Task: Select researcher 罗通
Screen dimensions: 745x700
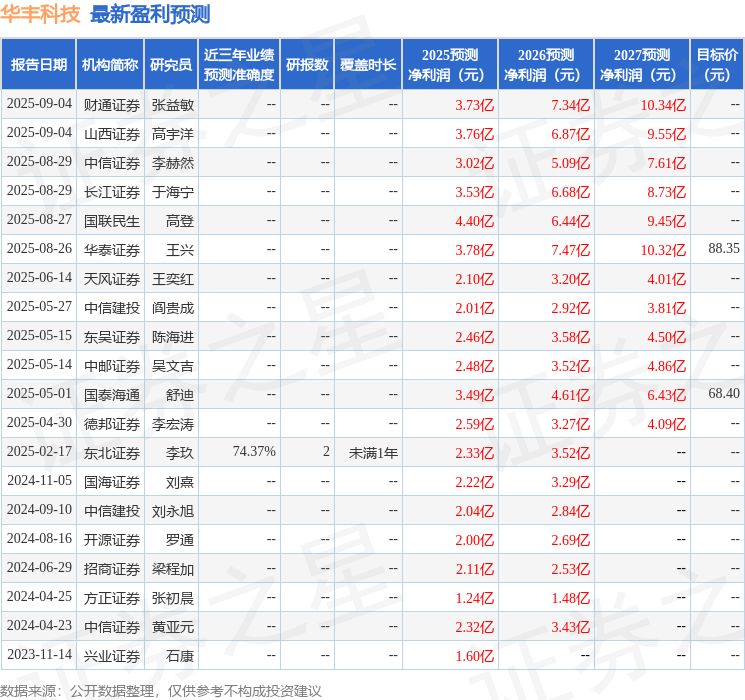Action: [x=180, y=540]
